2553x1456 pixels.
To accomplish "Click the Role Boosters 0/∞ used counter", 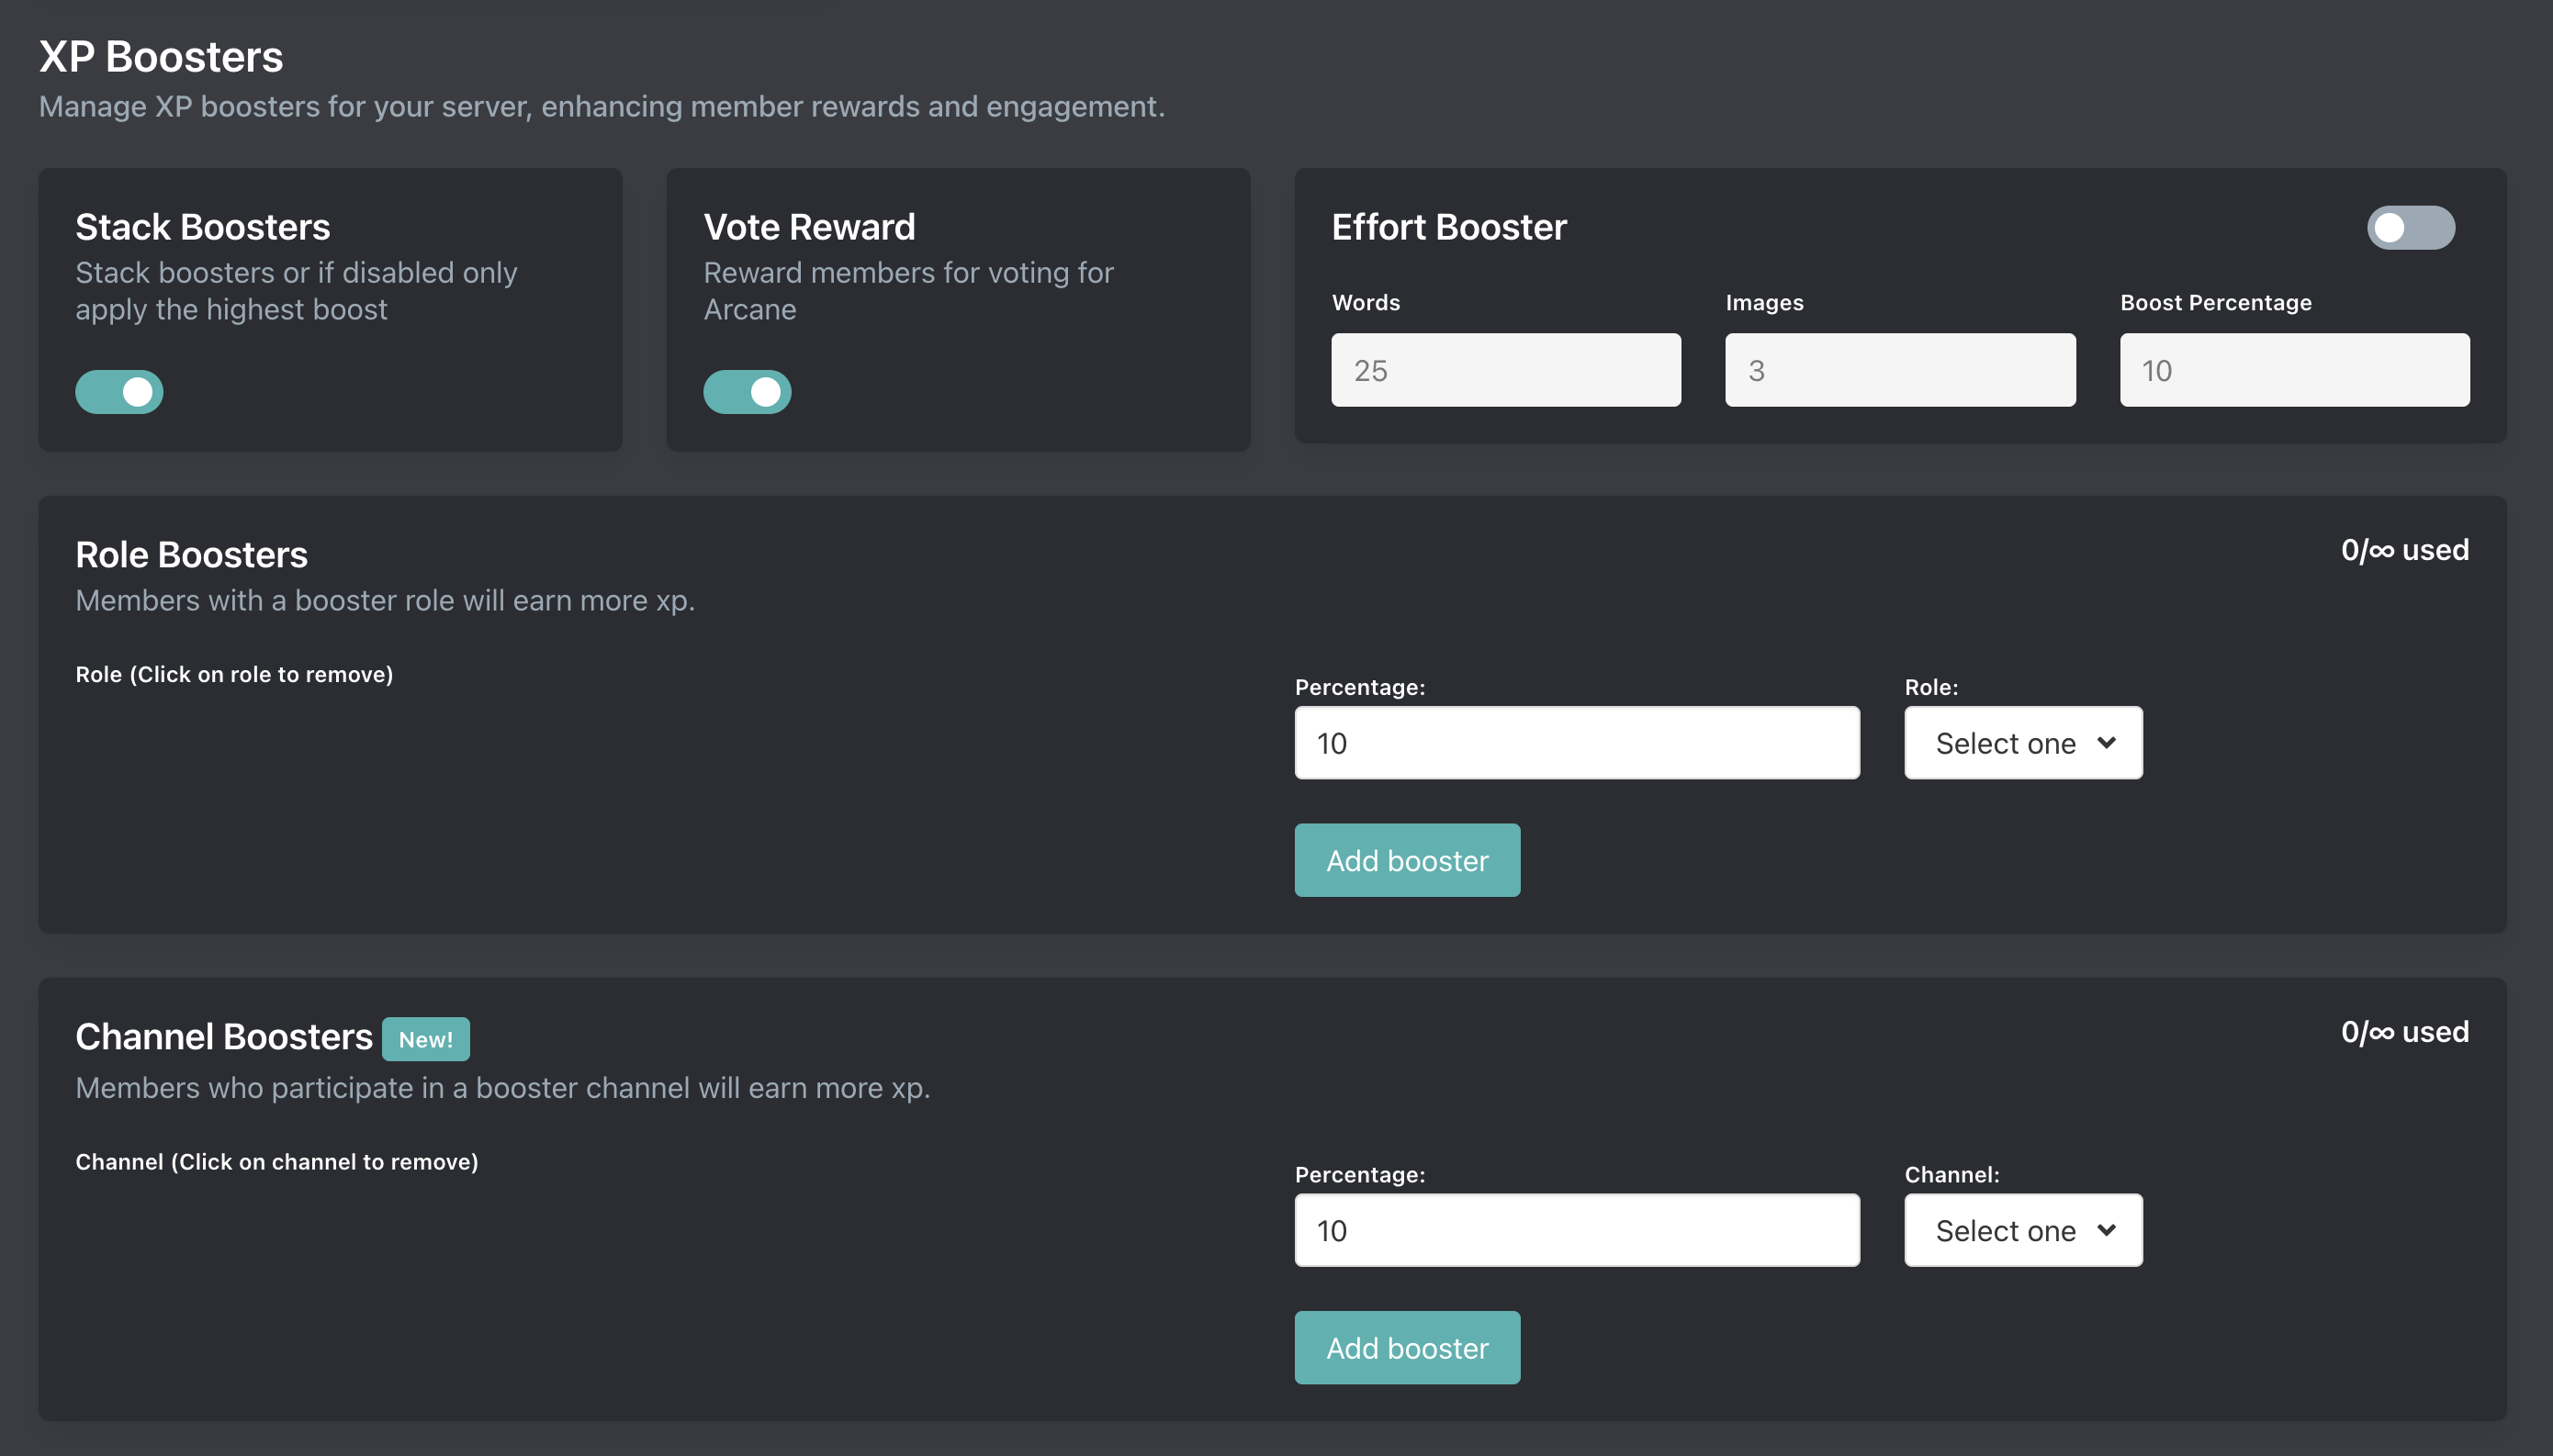I will 2404,550.
